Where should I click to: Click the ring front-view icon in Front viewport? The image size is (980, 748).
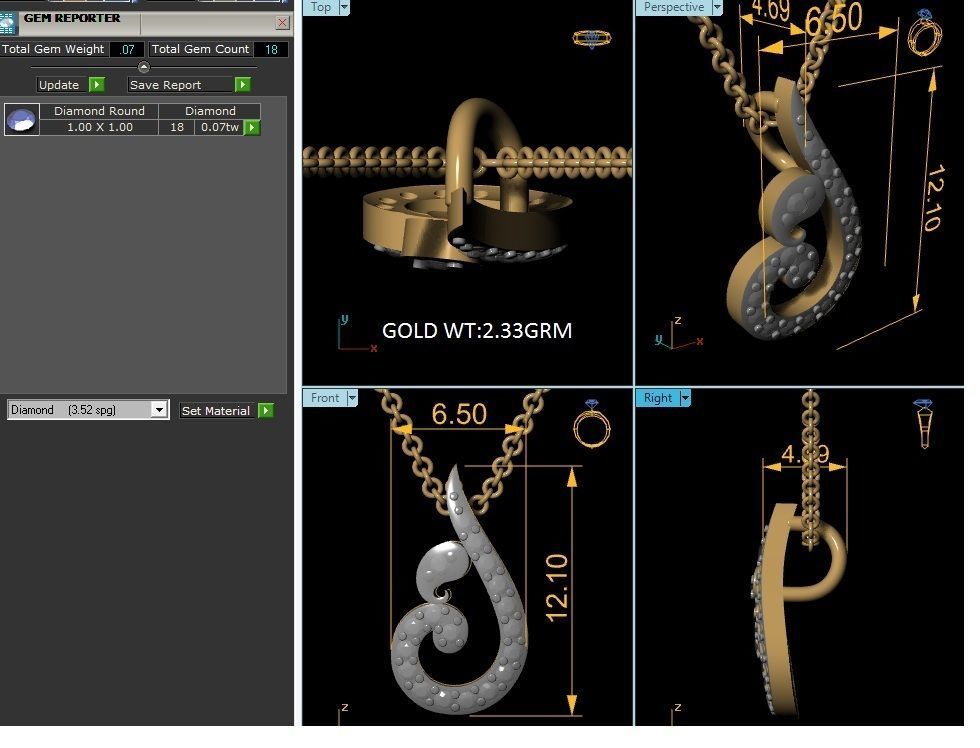coord(592,424)
